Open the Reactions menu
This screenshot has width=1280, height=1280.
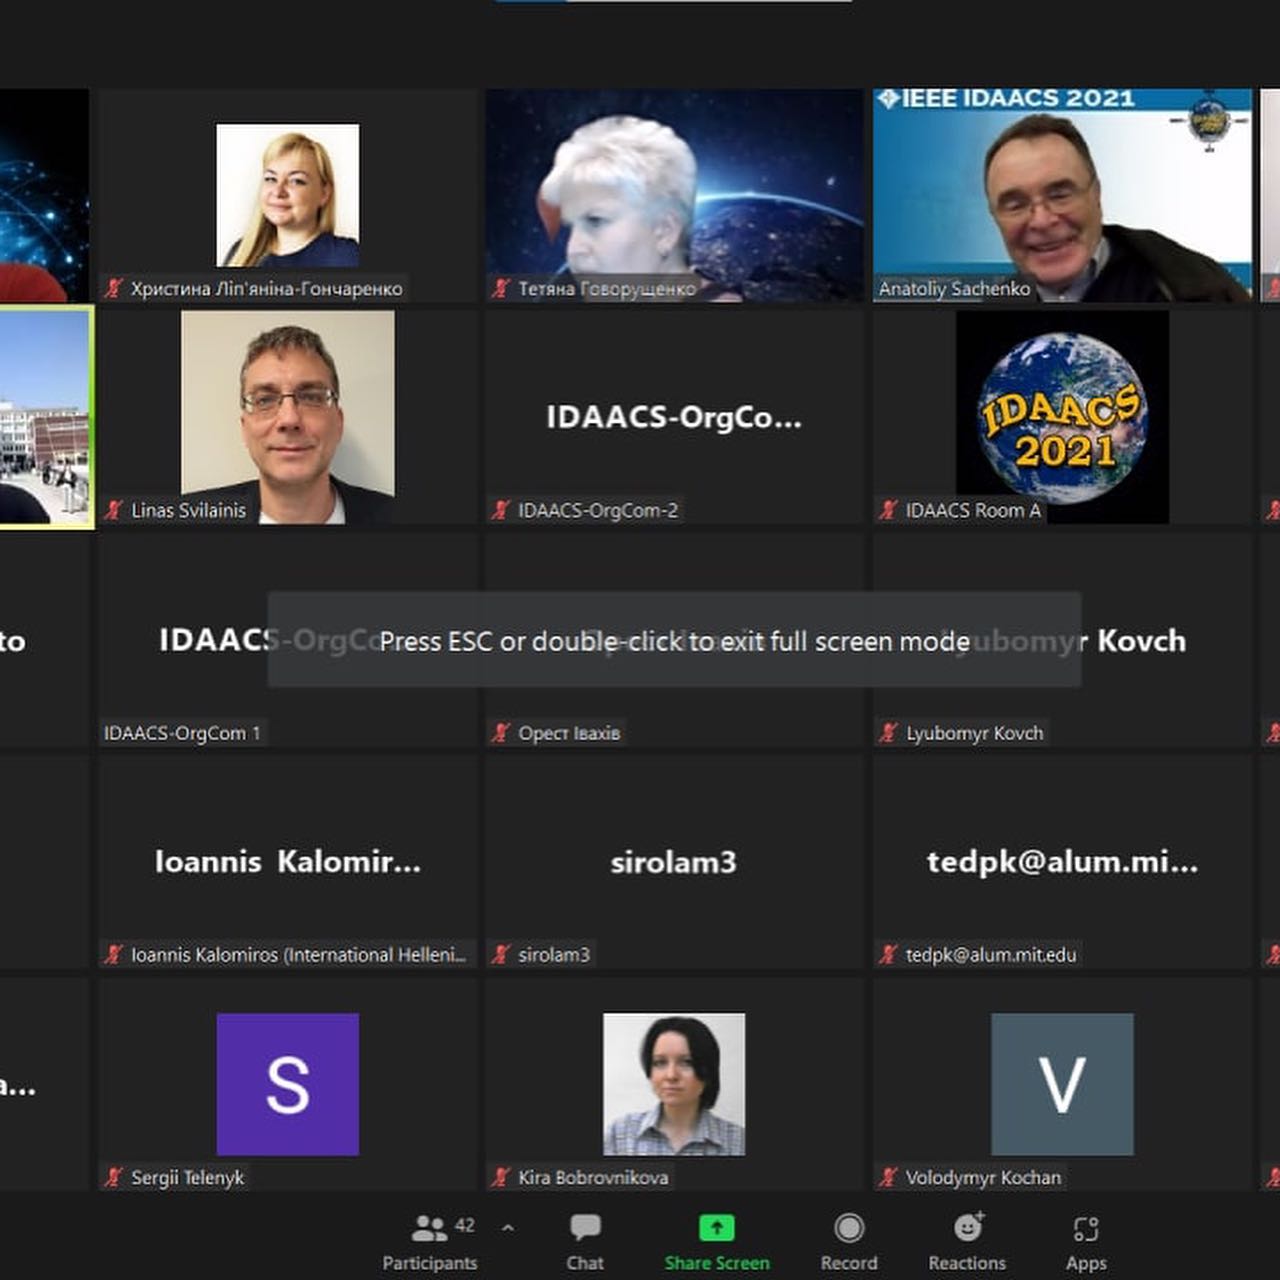967,1243
